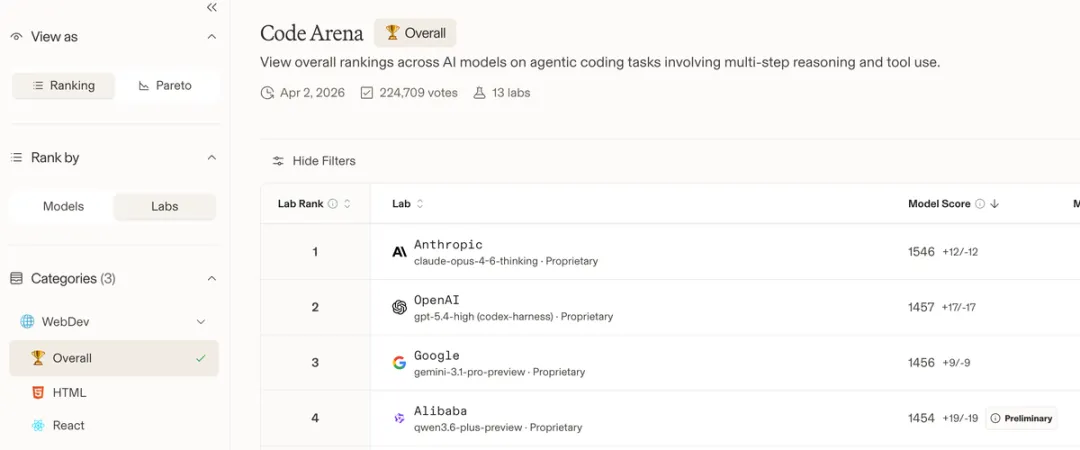The width and height of the screenshot is (1080, 450).
Task: Click the Overall trophy icon in sidebar
Action: coord(38,358)
